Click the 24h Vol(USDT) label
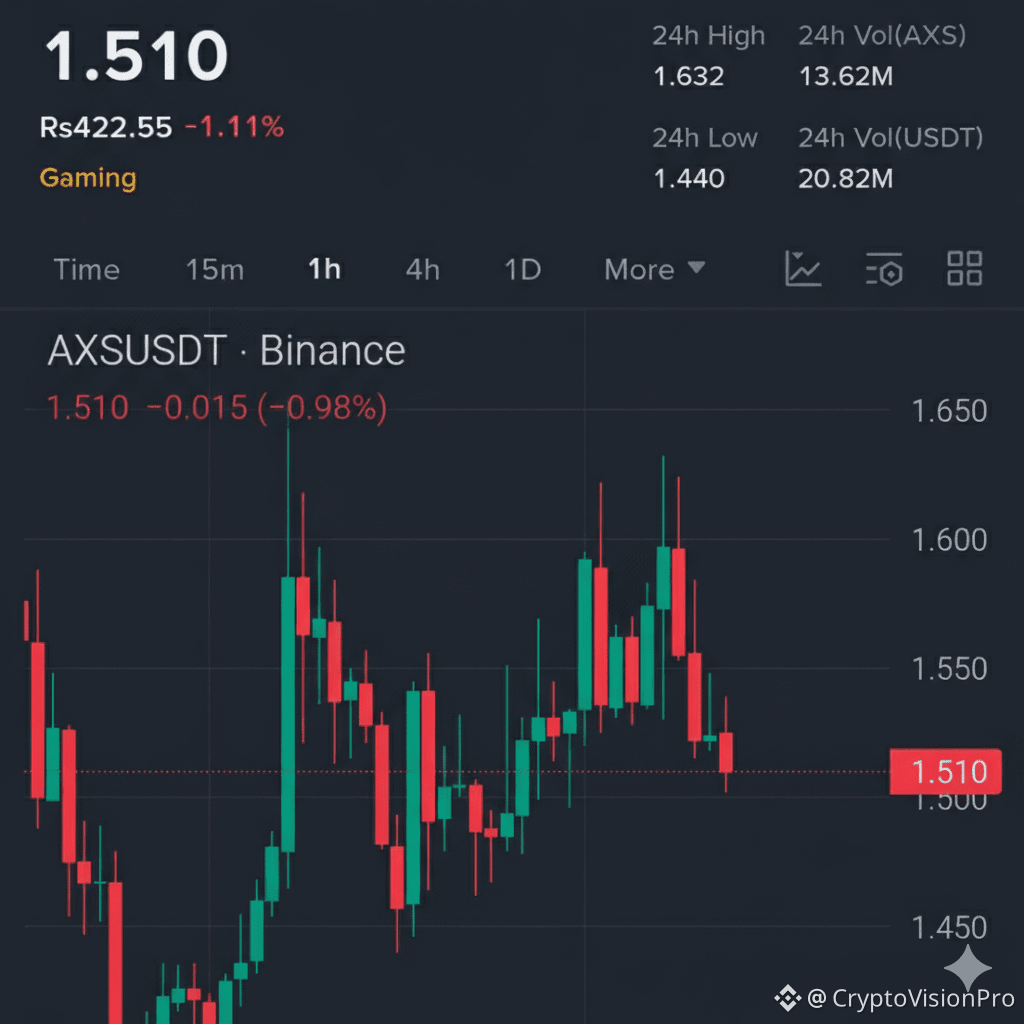This screenshot has height=1024, width=1024. tap(891, 138)
